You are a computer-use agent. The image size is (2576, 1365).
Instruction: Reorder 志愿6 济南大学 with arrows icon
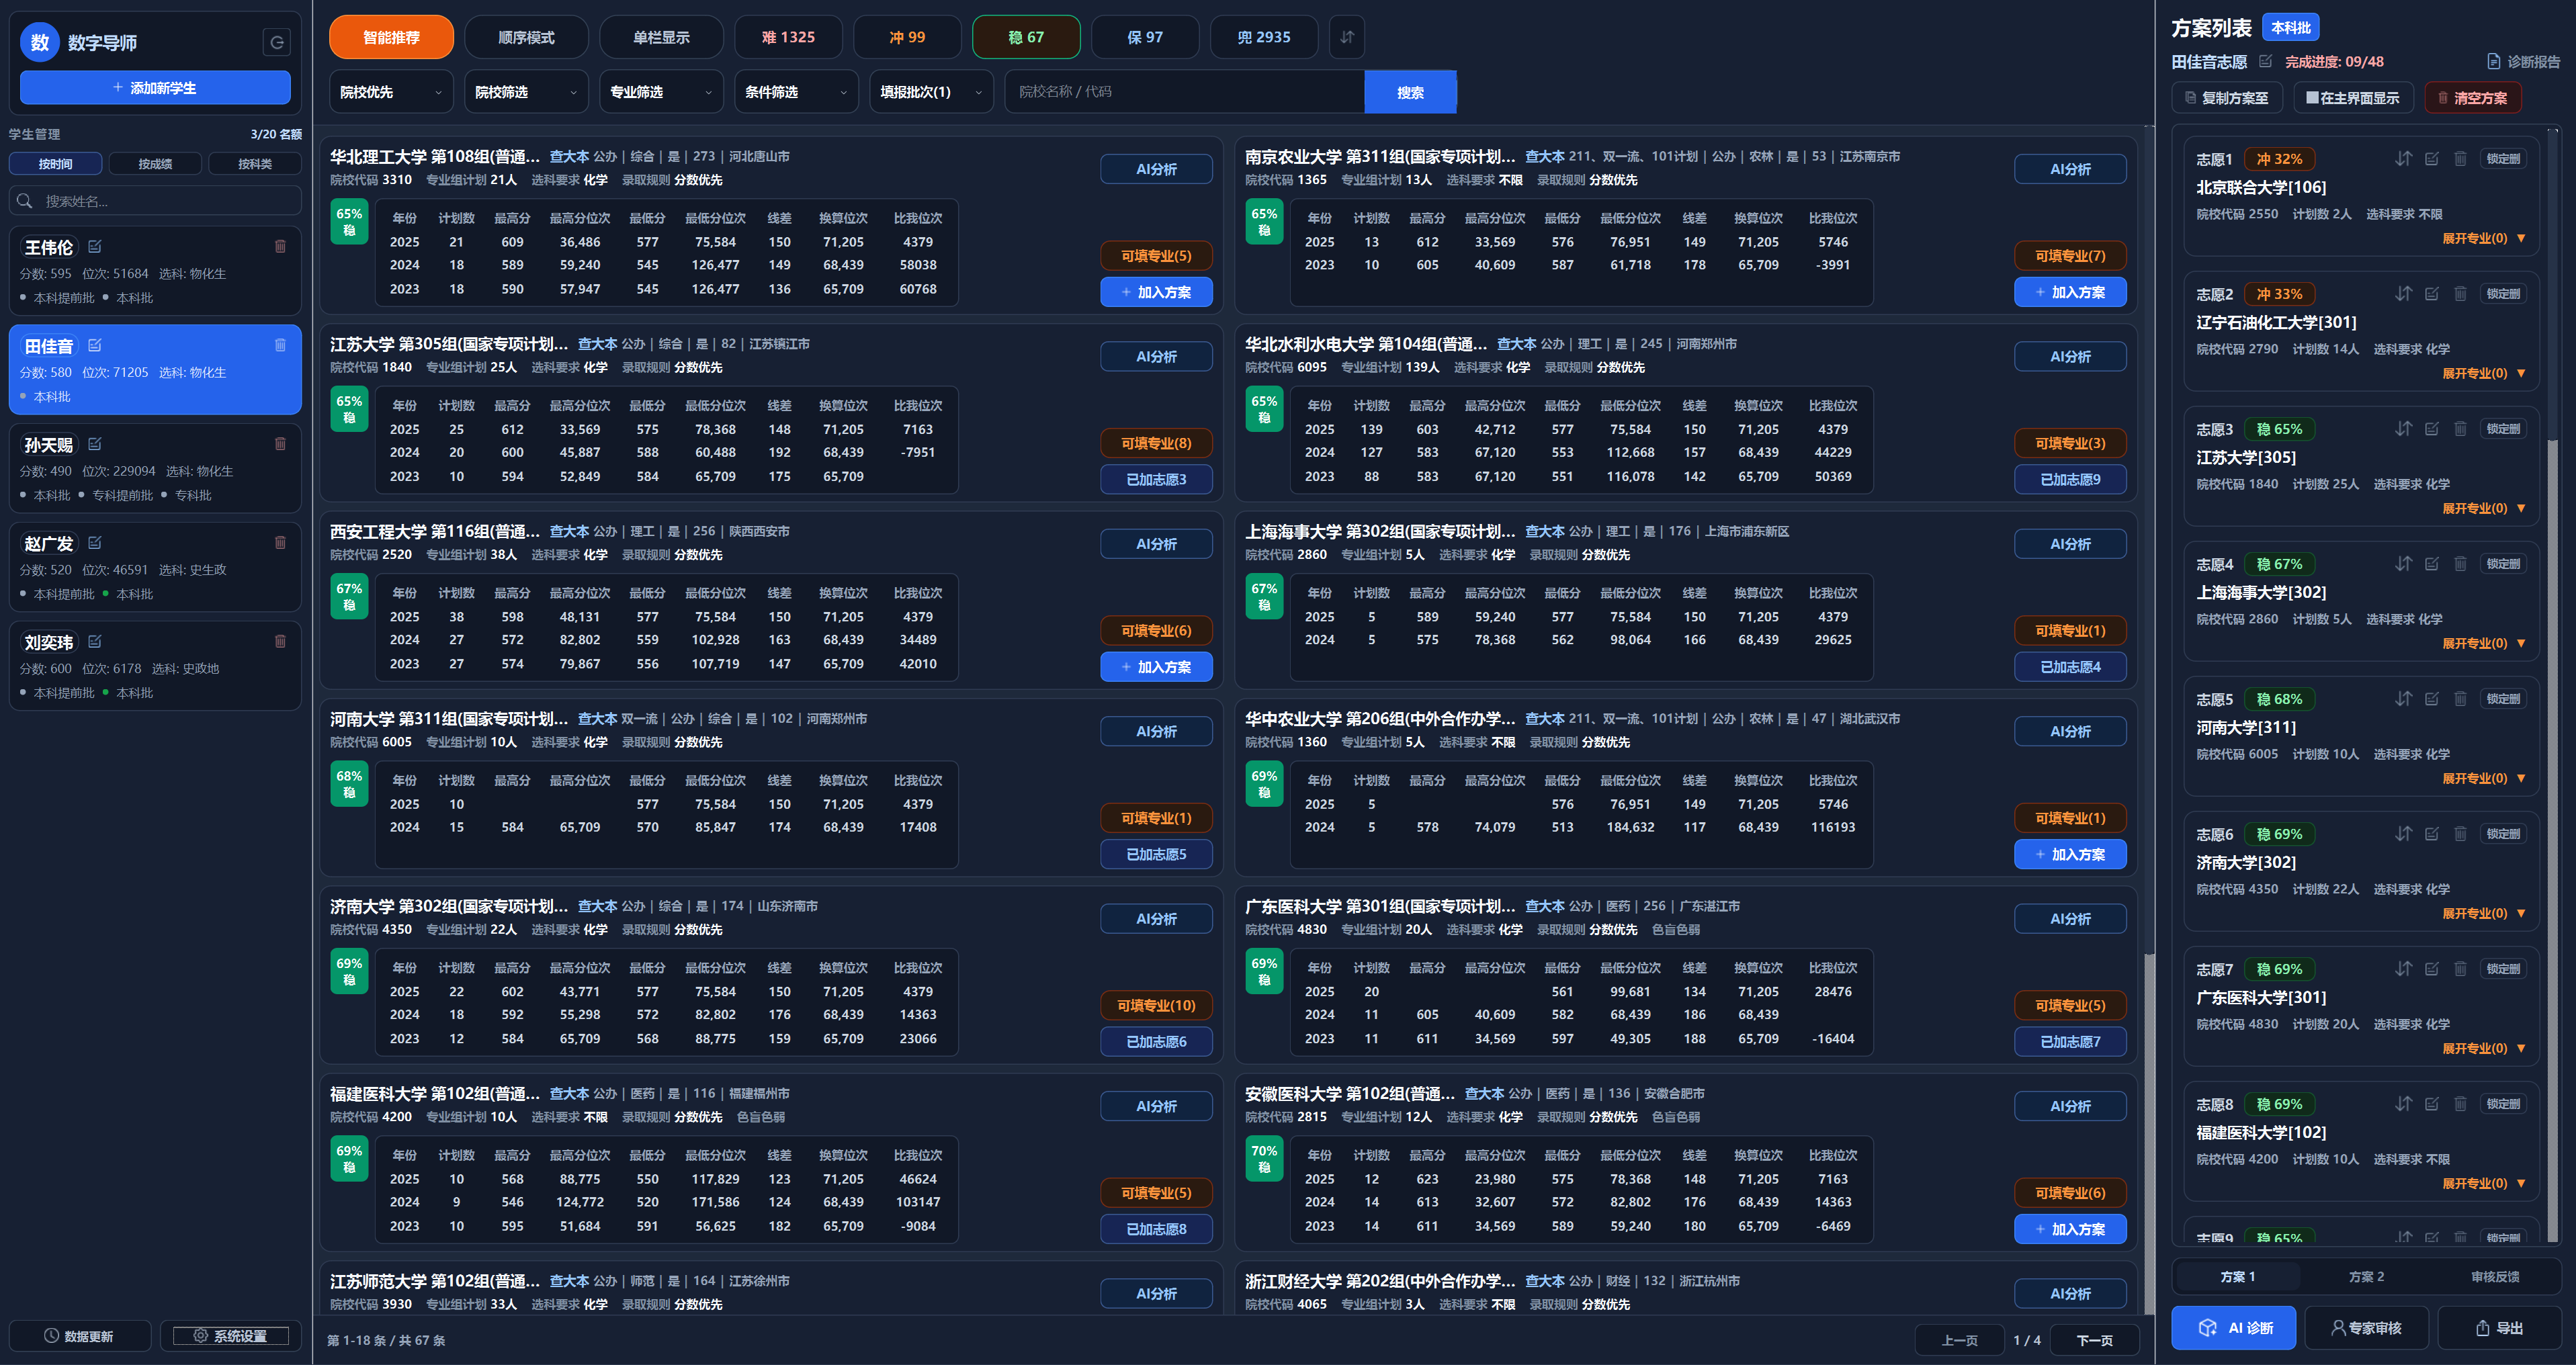(x=2403, y=833)
